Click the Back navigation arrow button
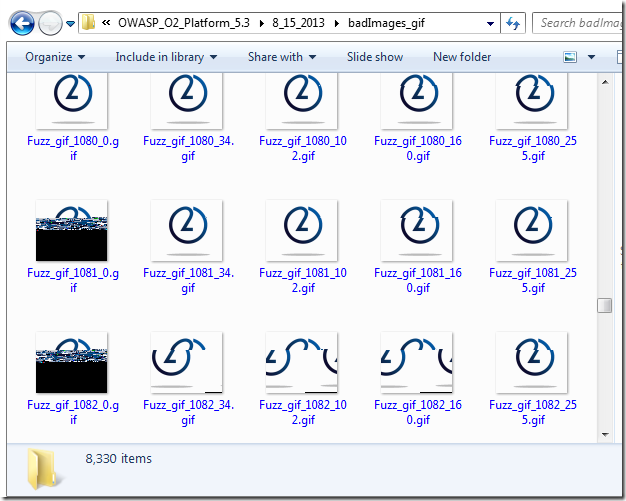The image size is (626, 501). 21,22
